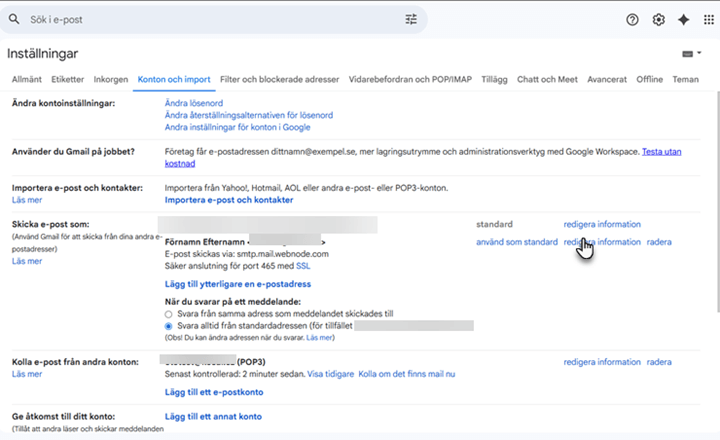Click the 'Testa utan kostnad' link
This screenshot has width=720, height=440.
coord(662,152)
